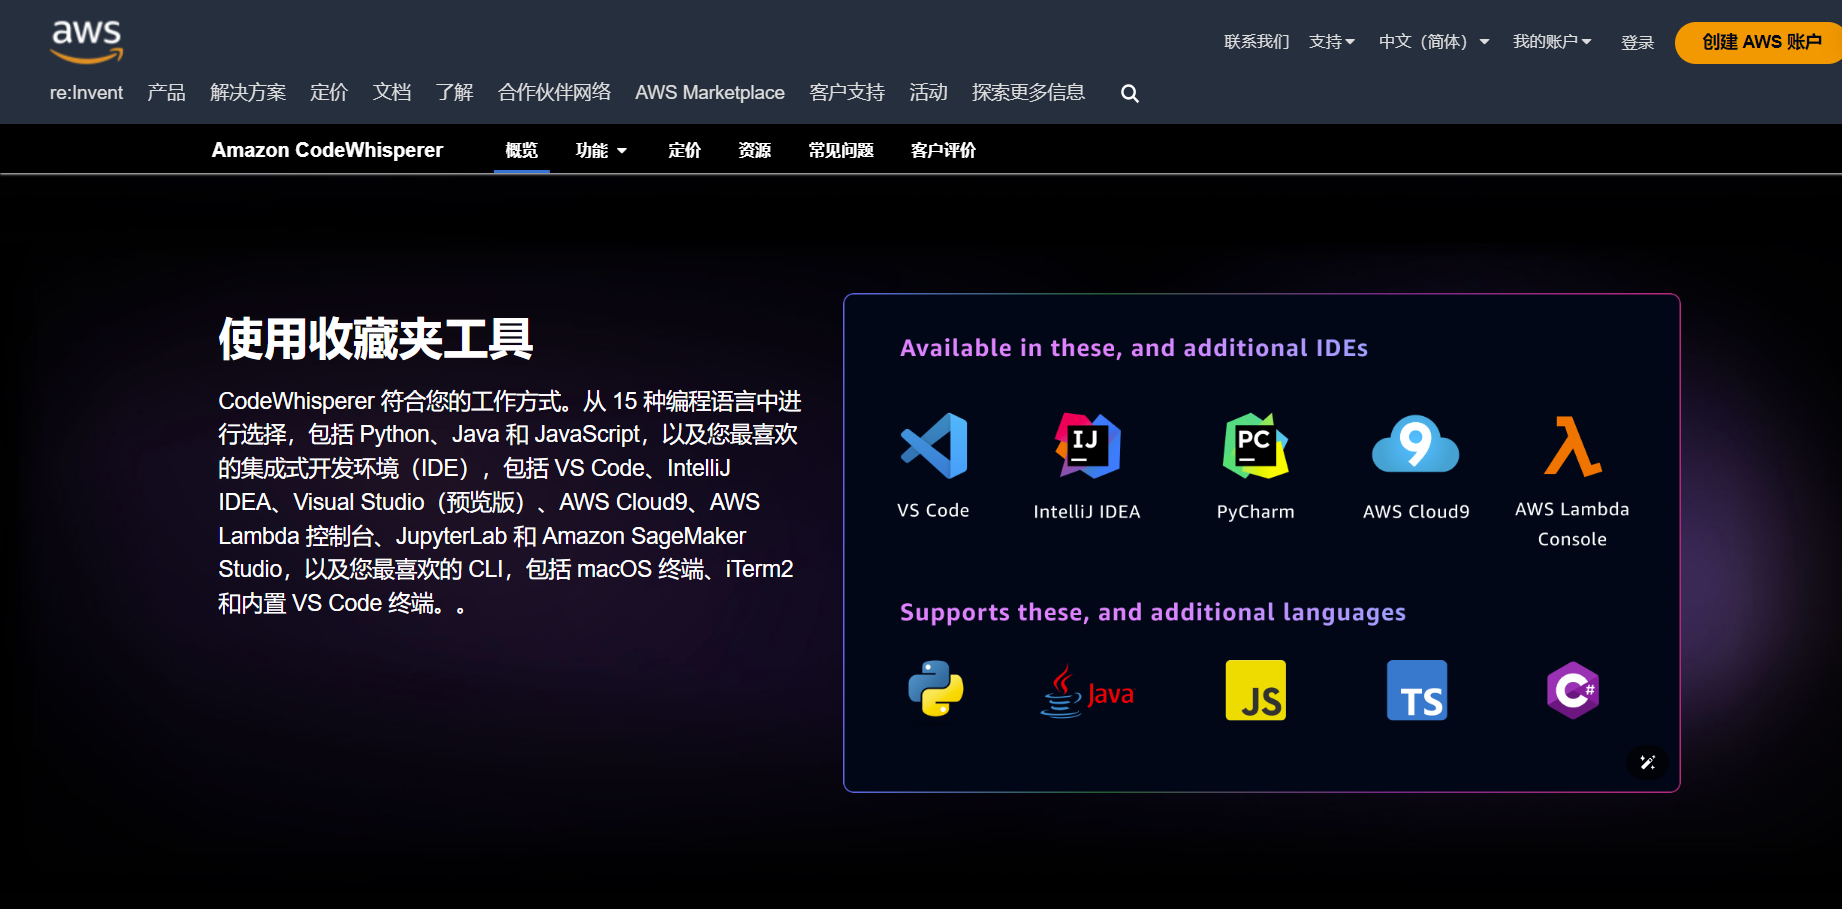
Task: Click the 创建 AWS 账户 button
Action: 1759,42
